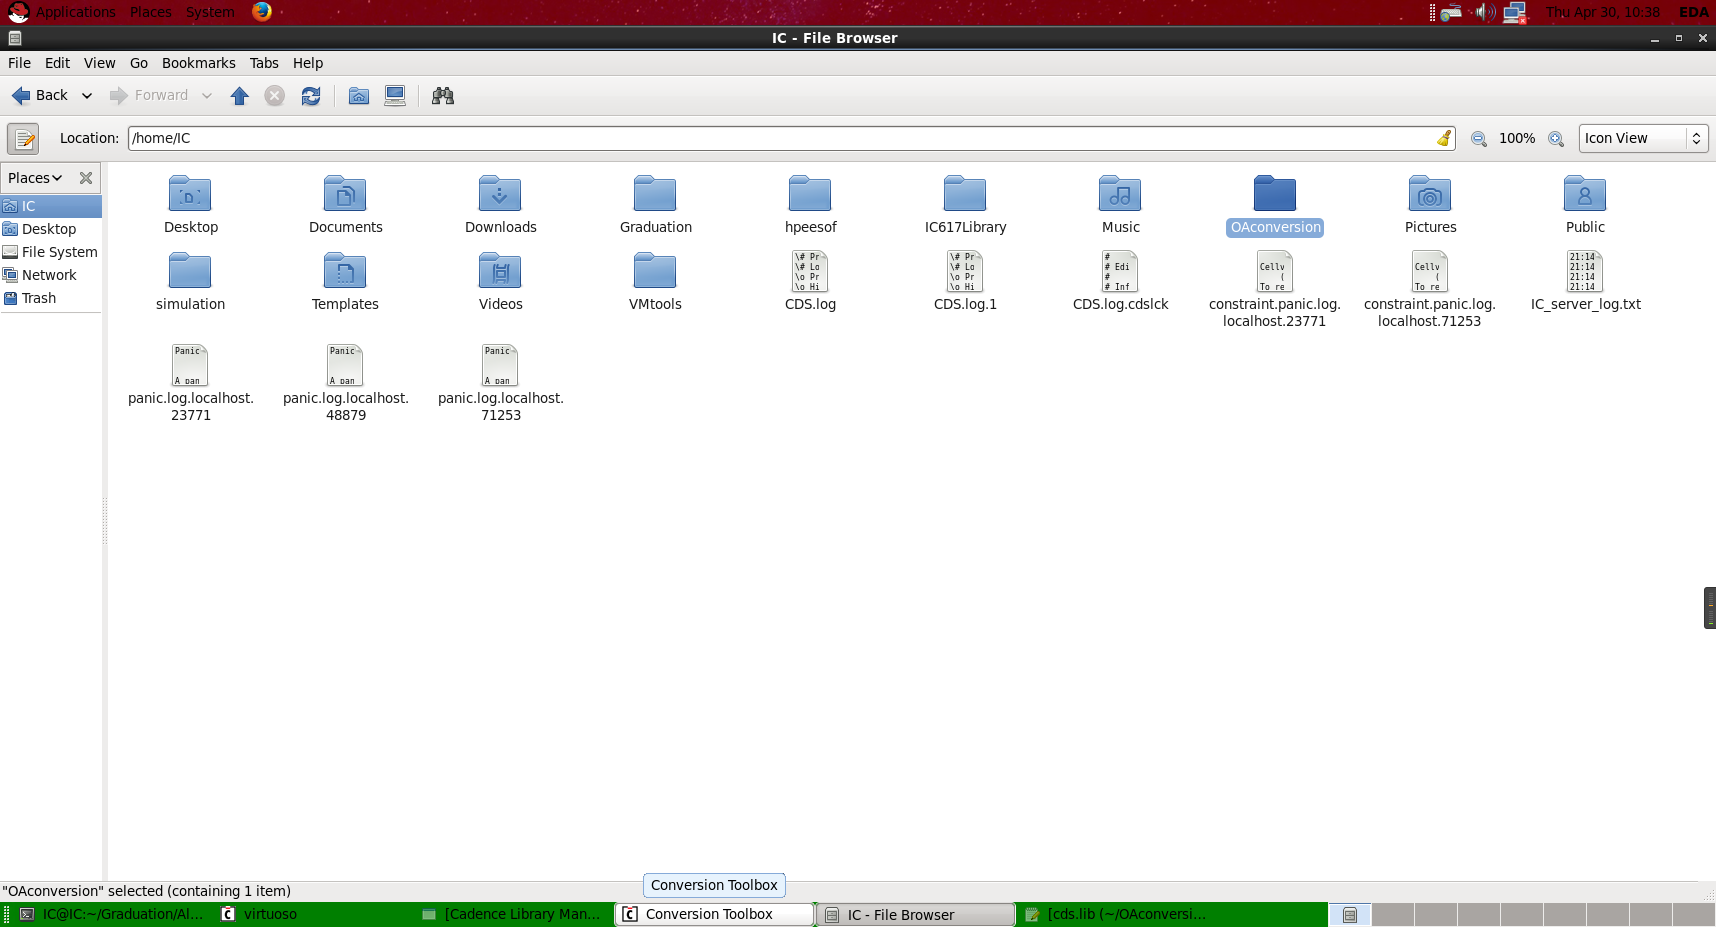1716x927 pixels.
Task: Open the Icon View mode selector
Action: point(1641,138)
